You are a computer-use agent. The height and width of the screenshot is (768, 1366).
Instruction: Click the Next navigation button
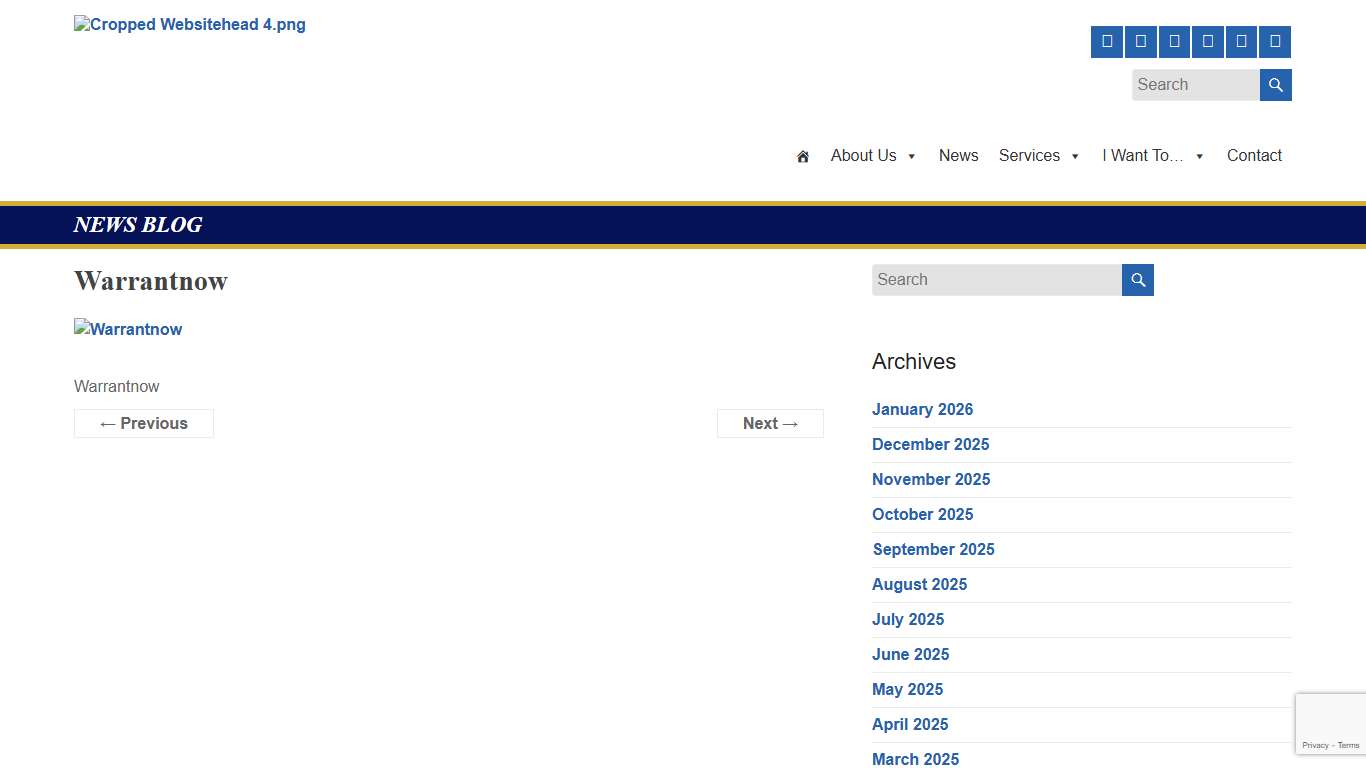point(770,423)
